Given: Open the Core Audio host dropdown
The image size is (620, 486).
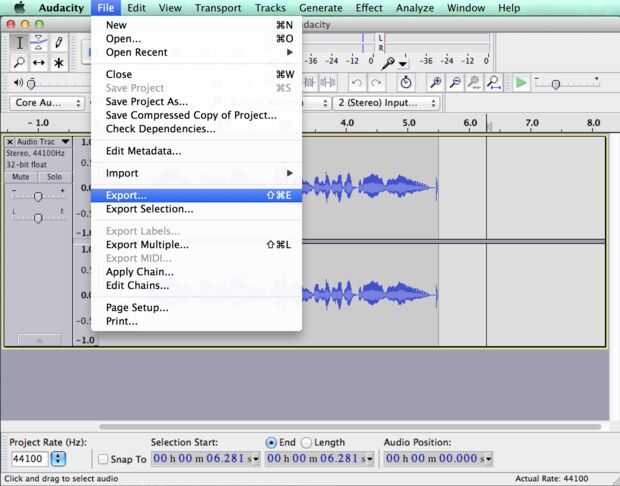Looking at the screenshot, I should [x=47, y=103].
